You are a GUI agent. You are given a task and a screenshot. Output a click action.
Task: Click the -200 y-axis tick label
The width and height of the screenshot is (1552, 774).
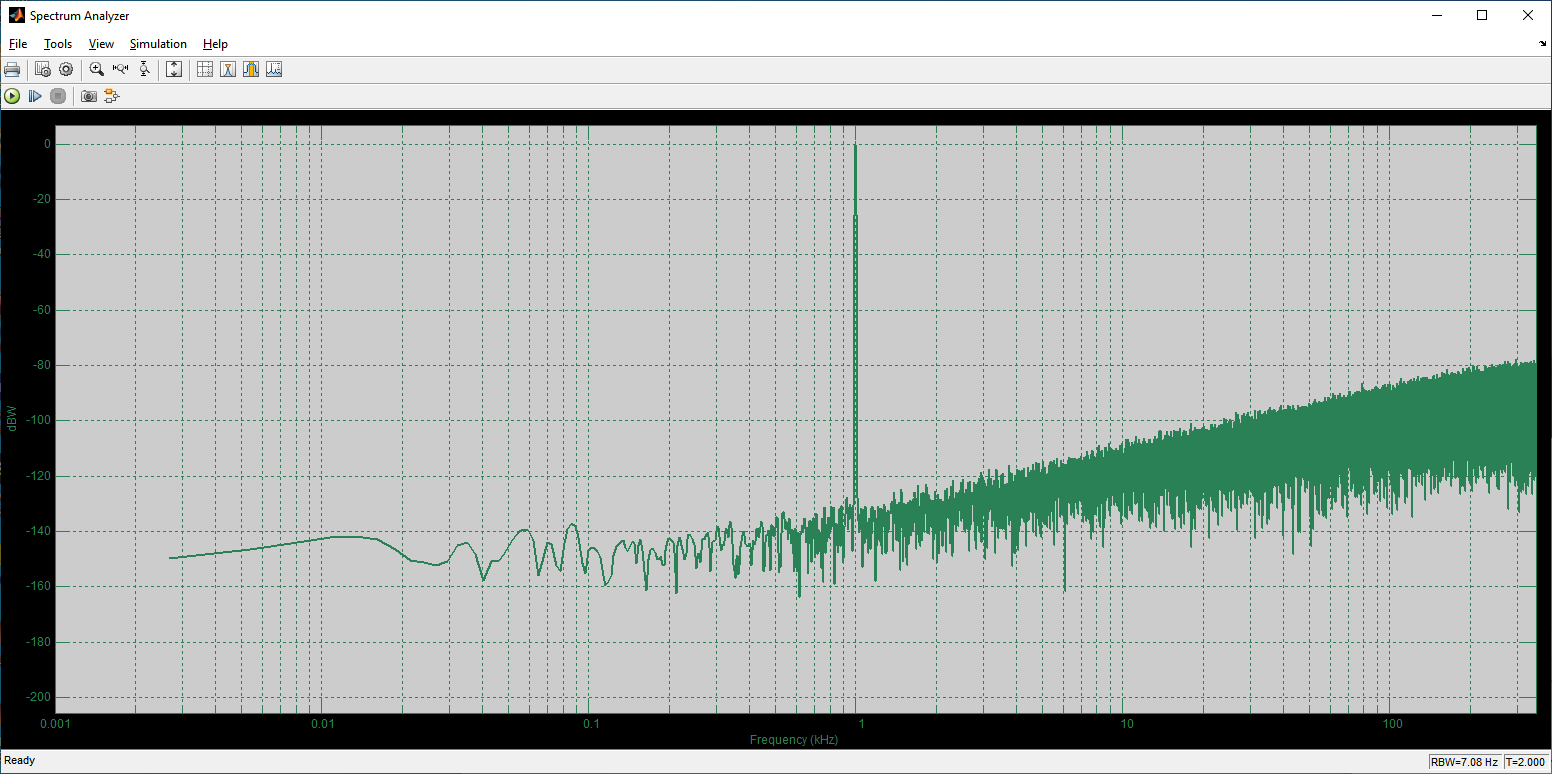(36, 697)
